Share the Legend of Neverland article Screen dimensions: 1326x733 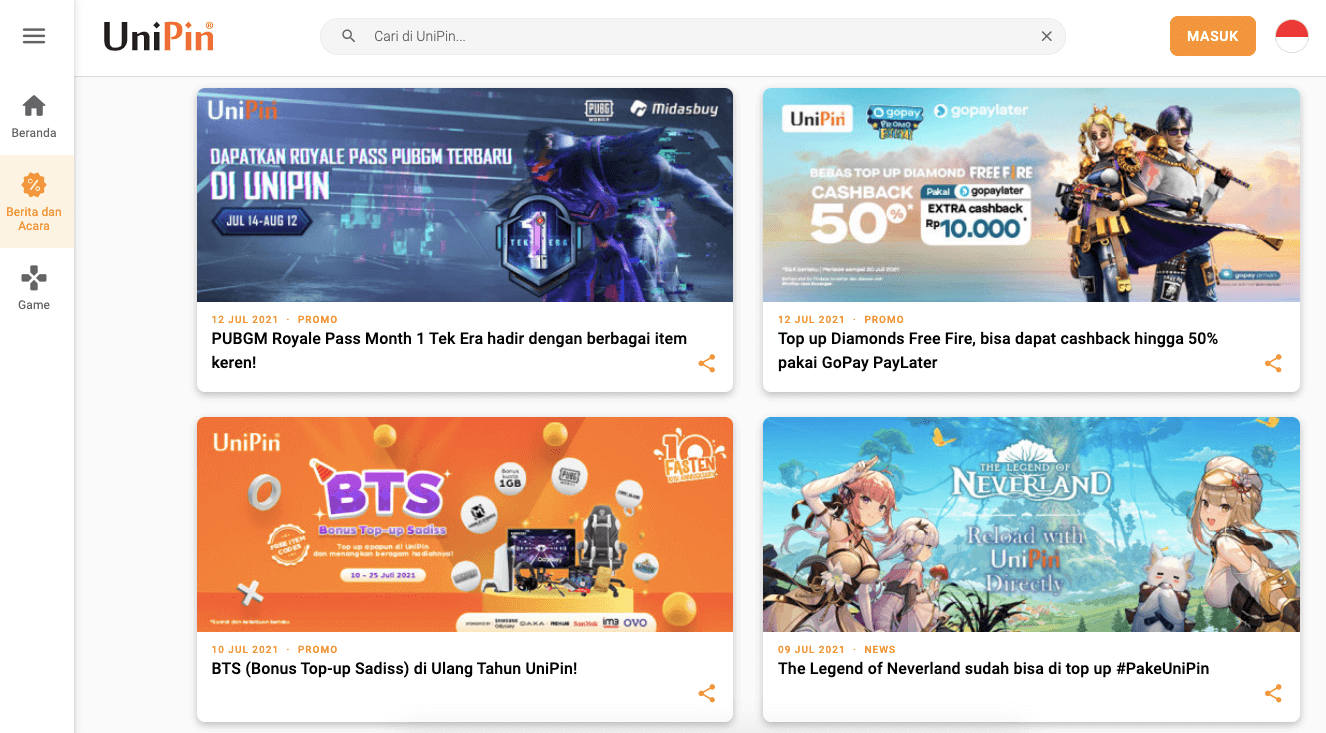pyautogui.click(x=1273, y=693)
